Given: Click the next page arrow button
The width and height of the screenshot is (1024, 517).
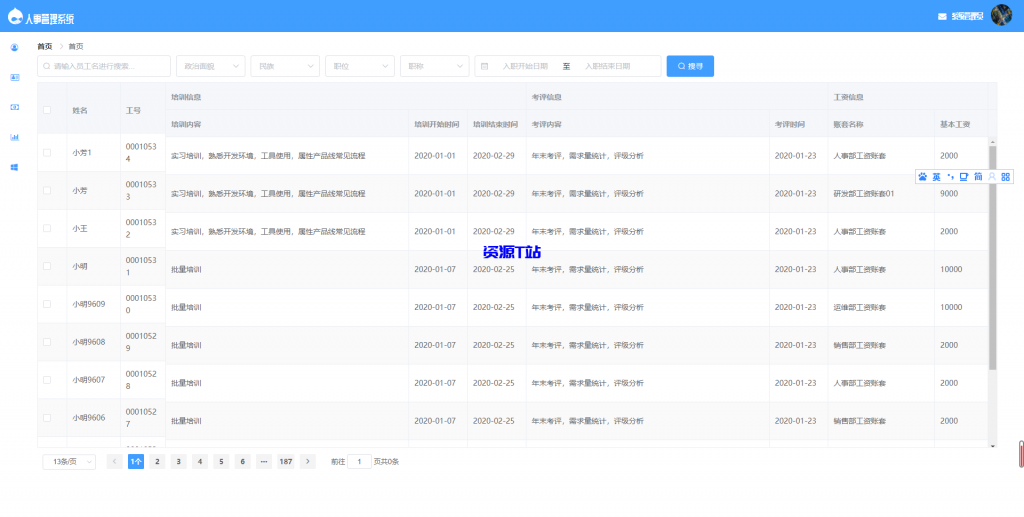Looking at the screenshot, I should [308, 461].
